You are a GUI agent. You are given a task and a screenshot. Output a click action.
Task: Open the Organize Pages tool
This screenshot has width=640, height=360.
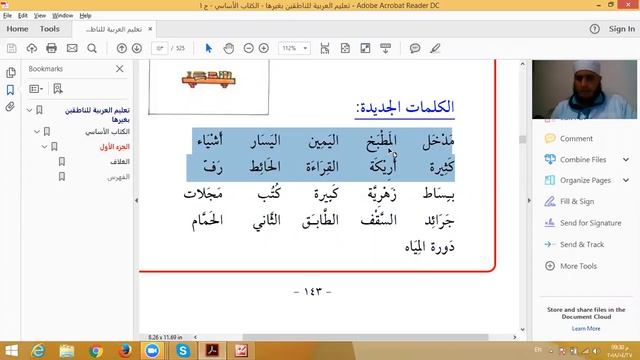tap(585, 180)
